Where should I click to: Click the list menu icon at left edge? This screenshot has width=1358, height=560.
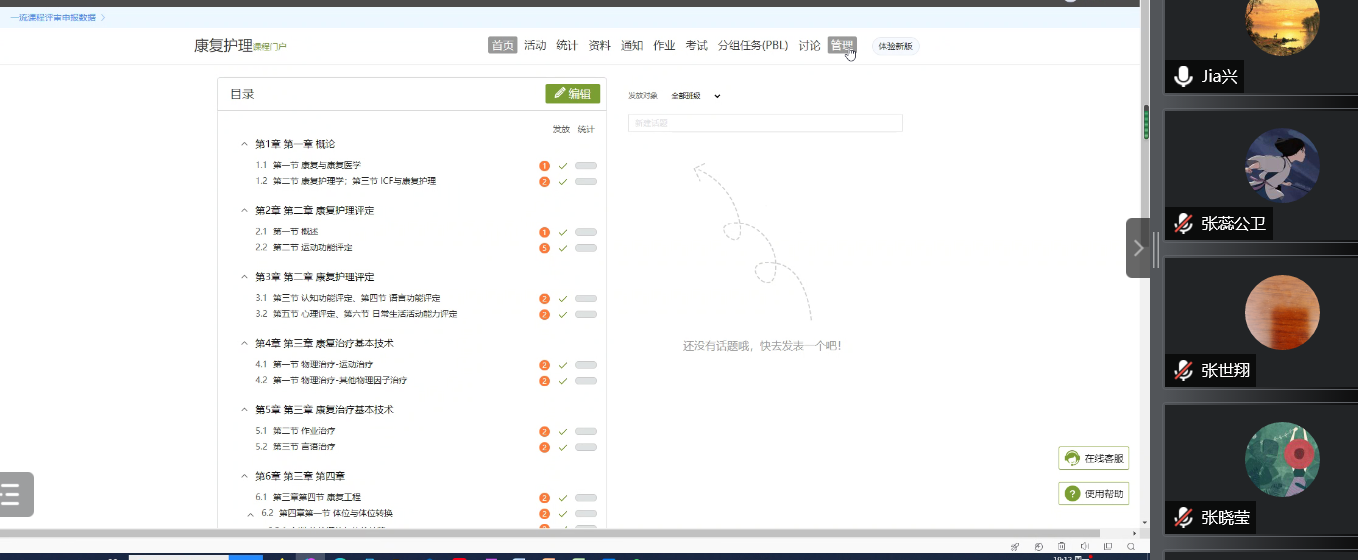(x=12, y=494)
